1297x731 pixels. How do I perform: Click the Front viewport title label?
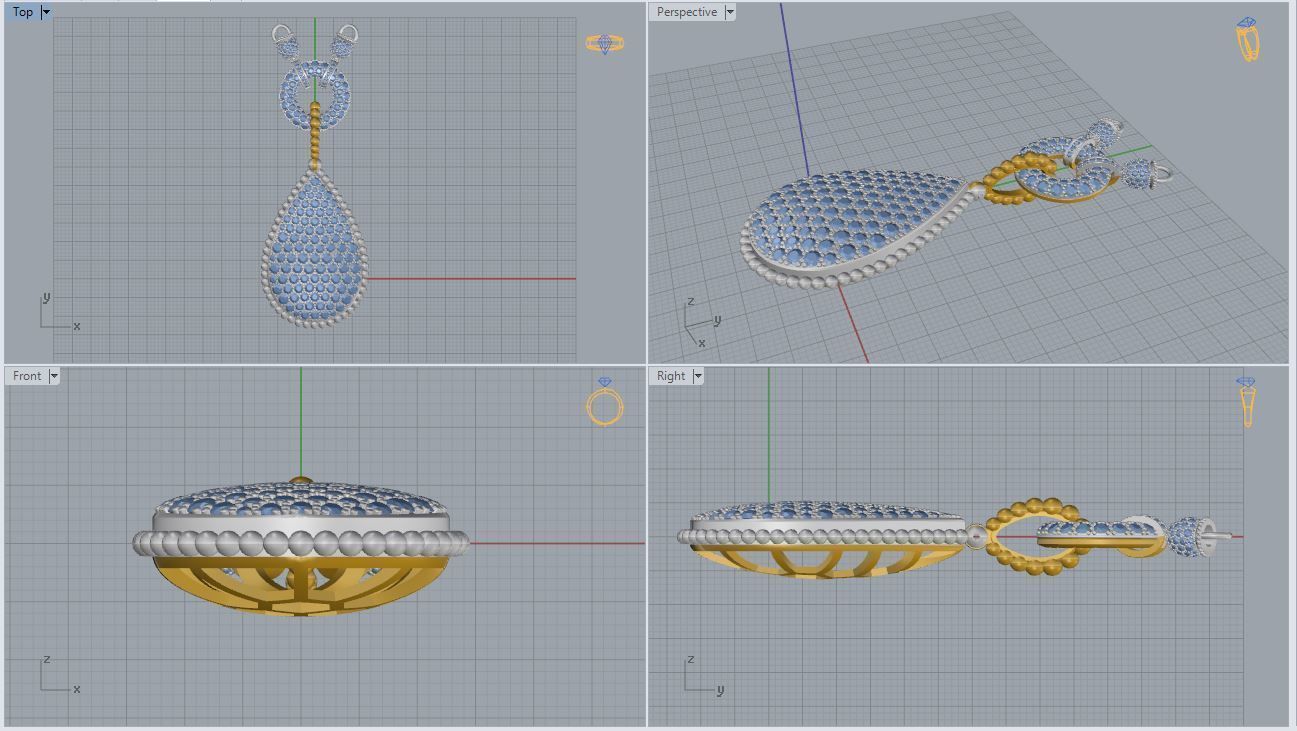[x=27, y=376]
